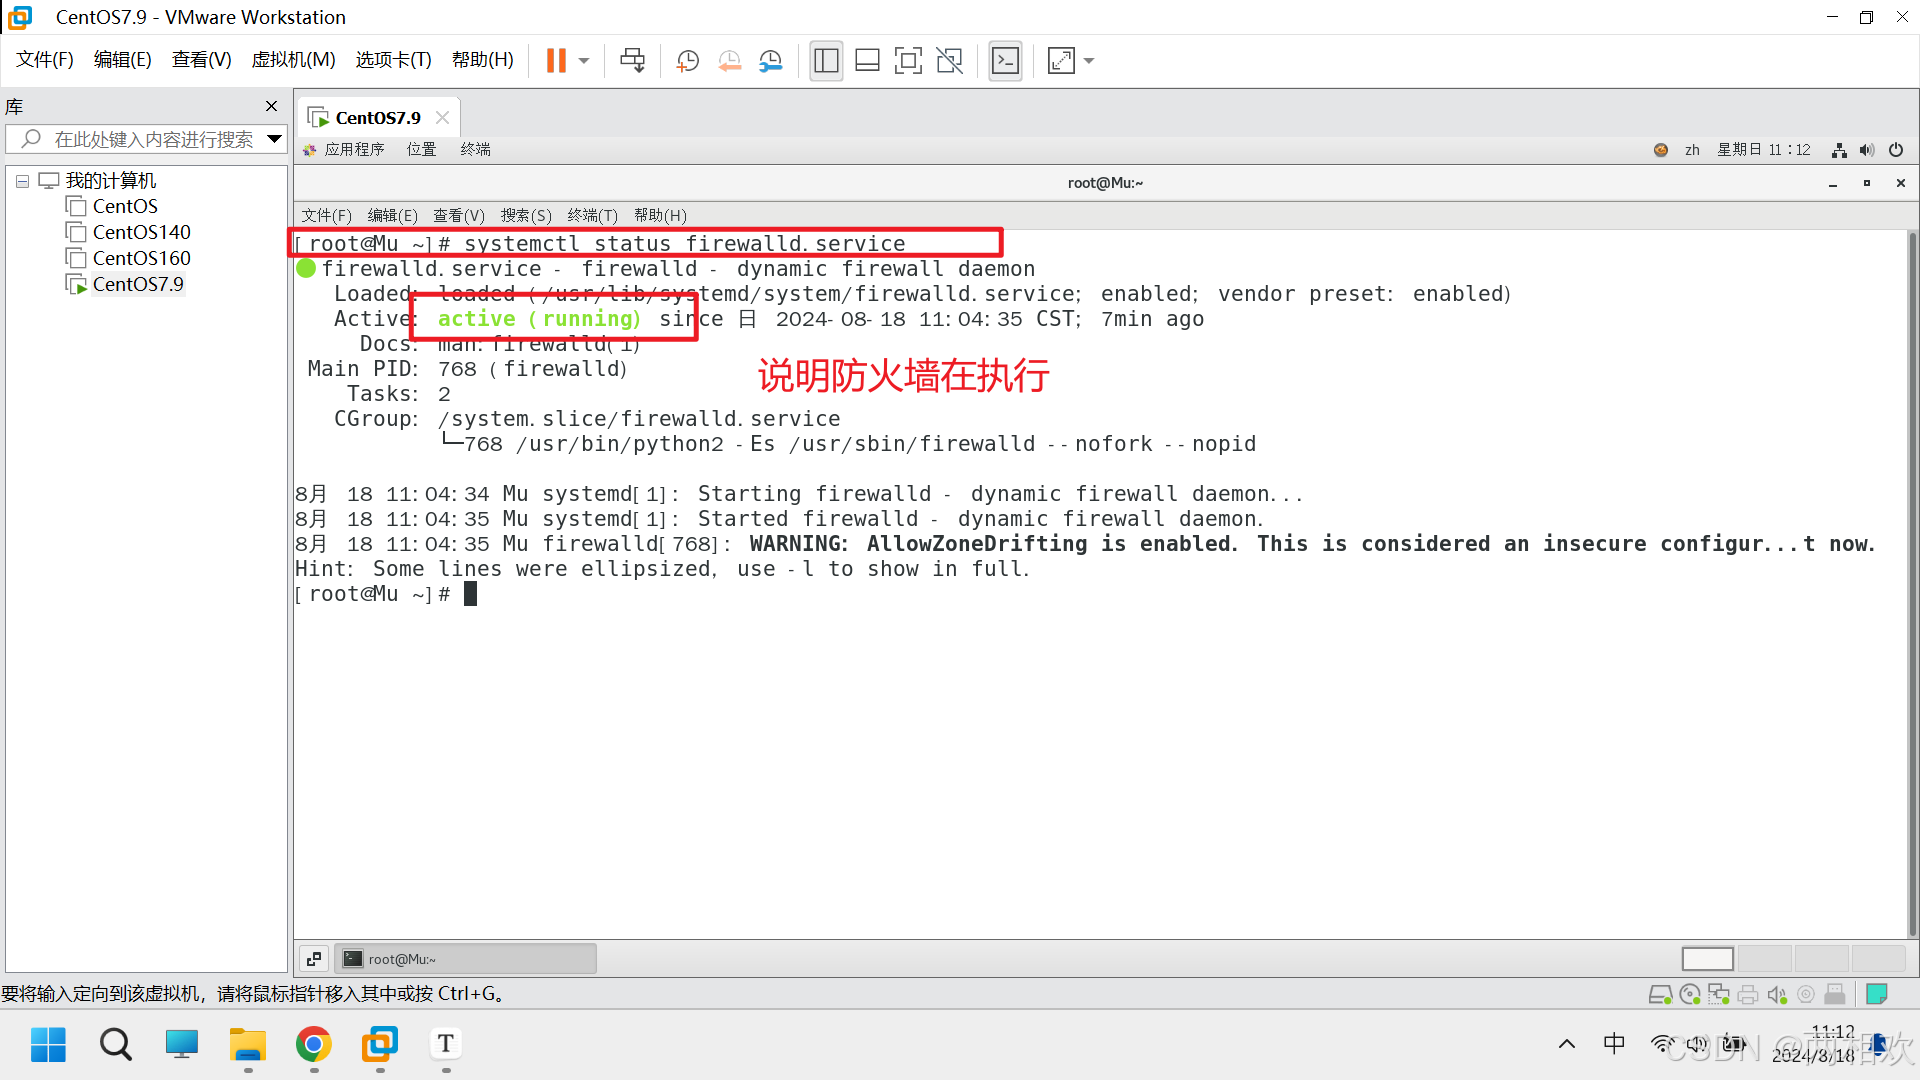The image size is (1920, 1080).
Task: Click the pause virtual machine icon
Action: point(556,61)
